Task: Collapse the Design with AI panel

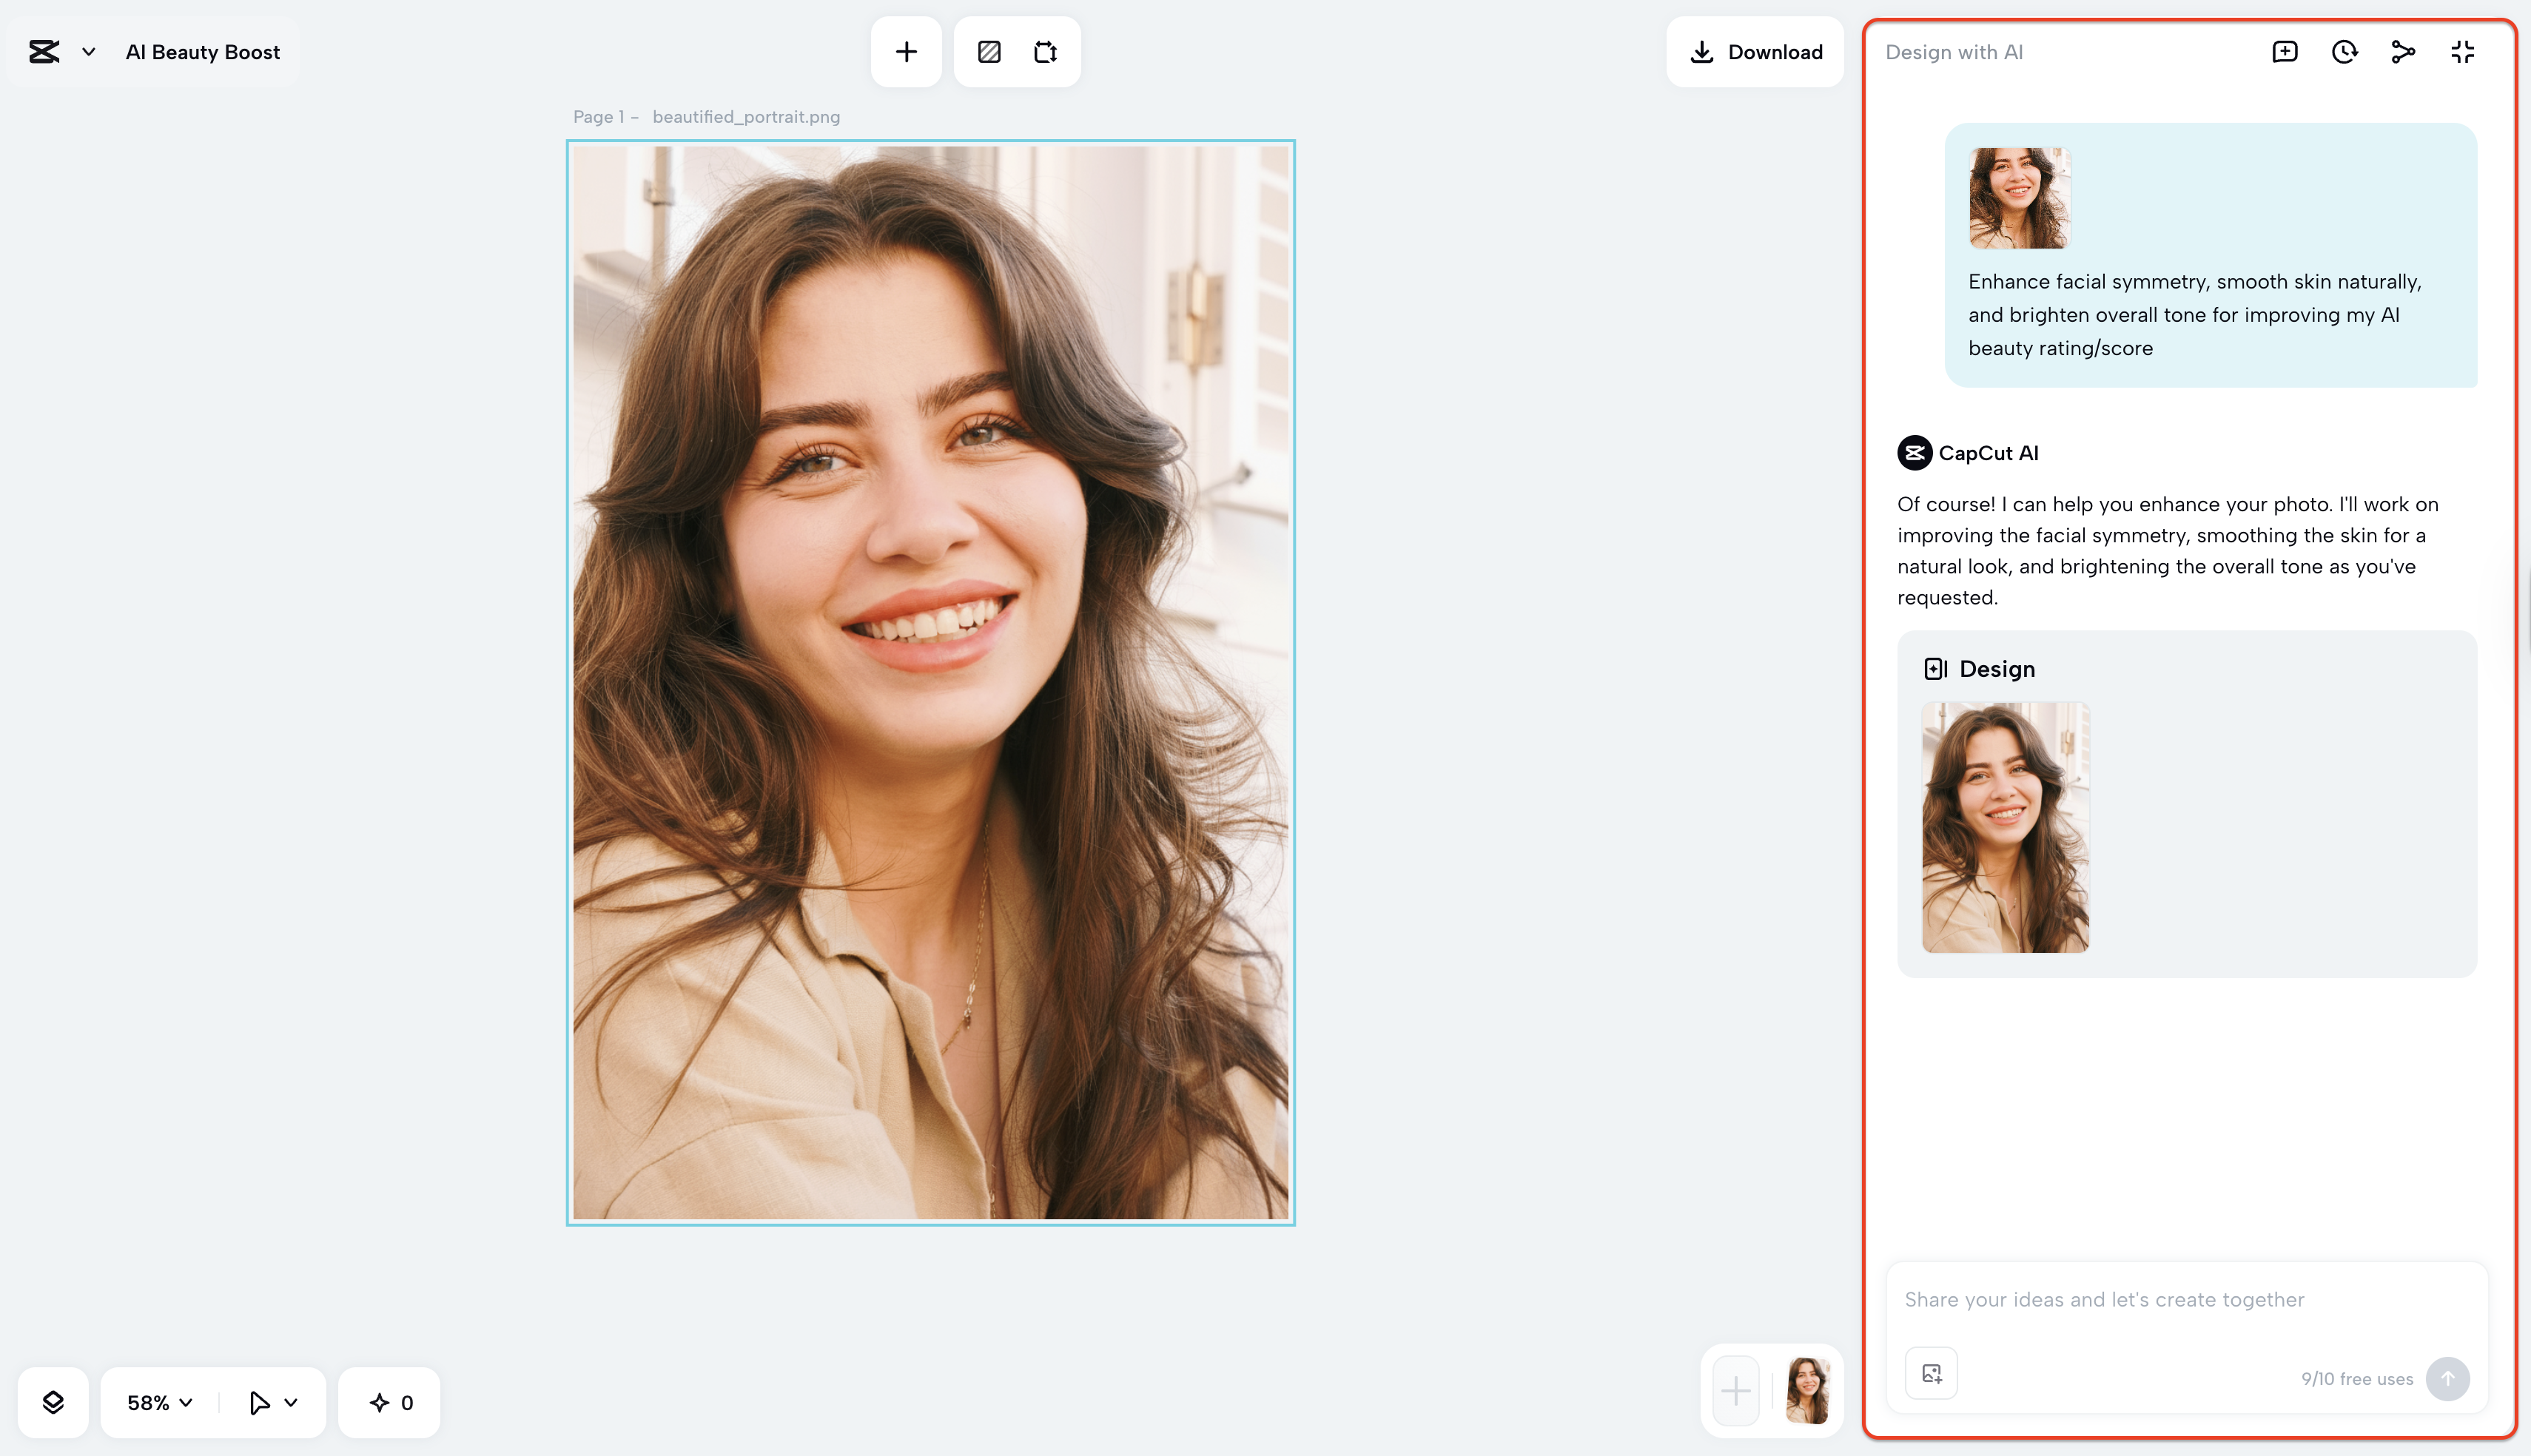Action: tap(2462, 51)
